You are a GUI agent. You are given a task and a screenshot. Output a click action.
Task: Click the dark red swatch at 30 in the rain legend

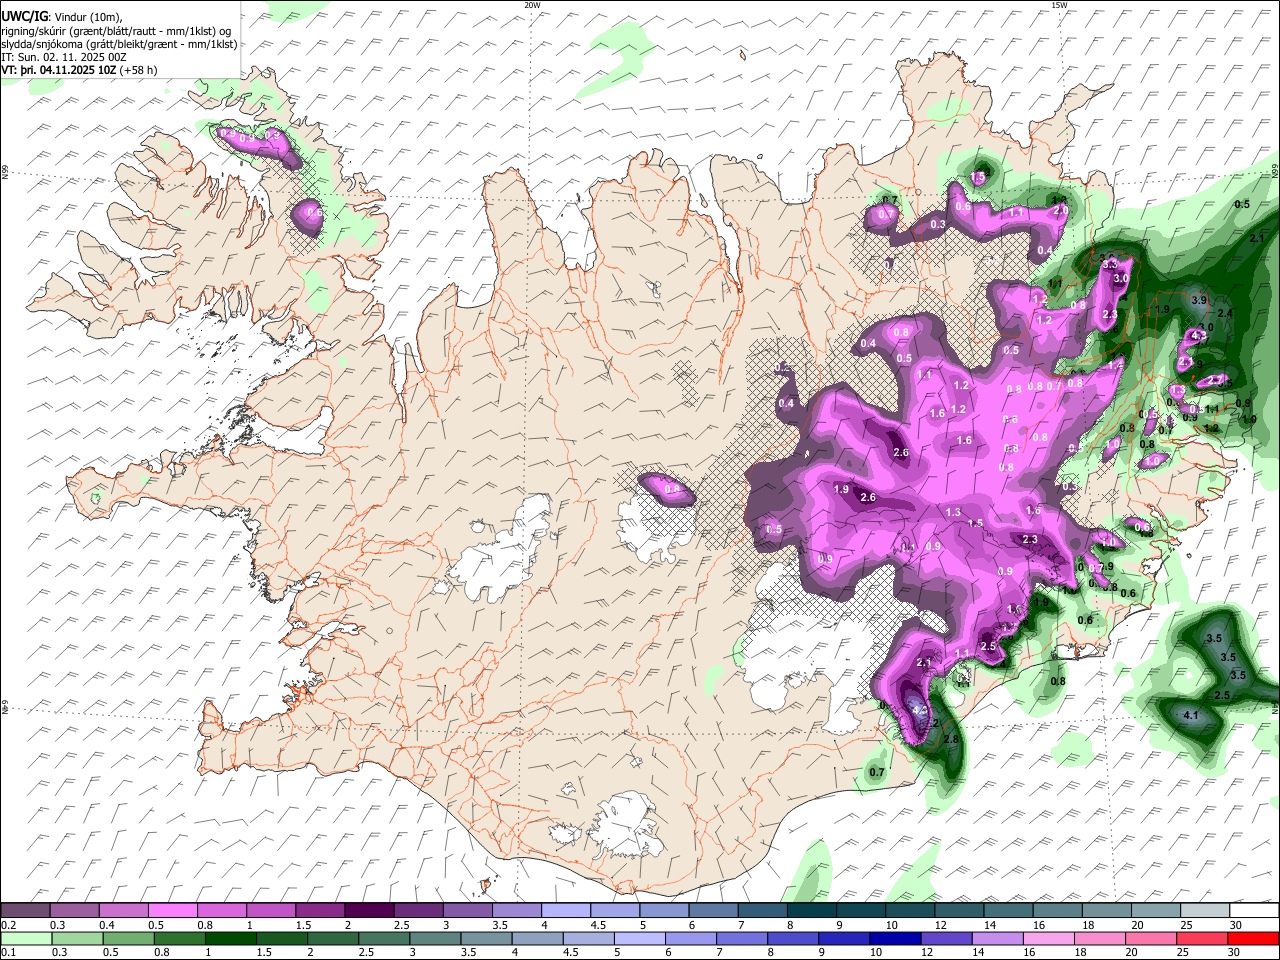1252,938
